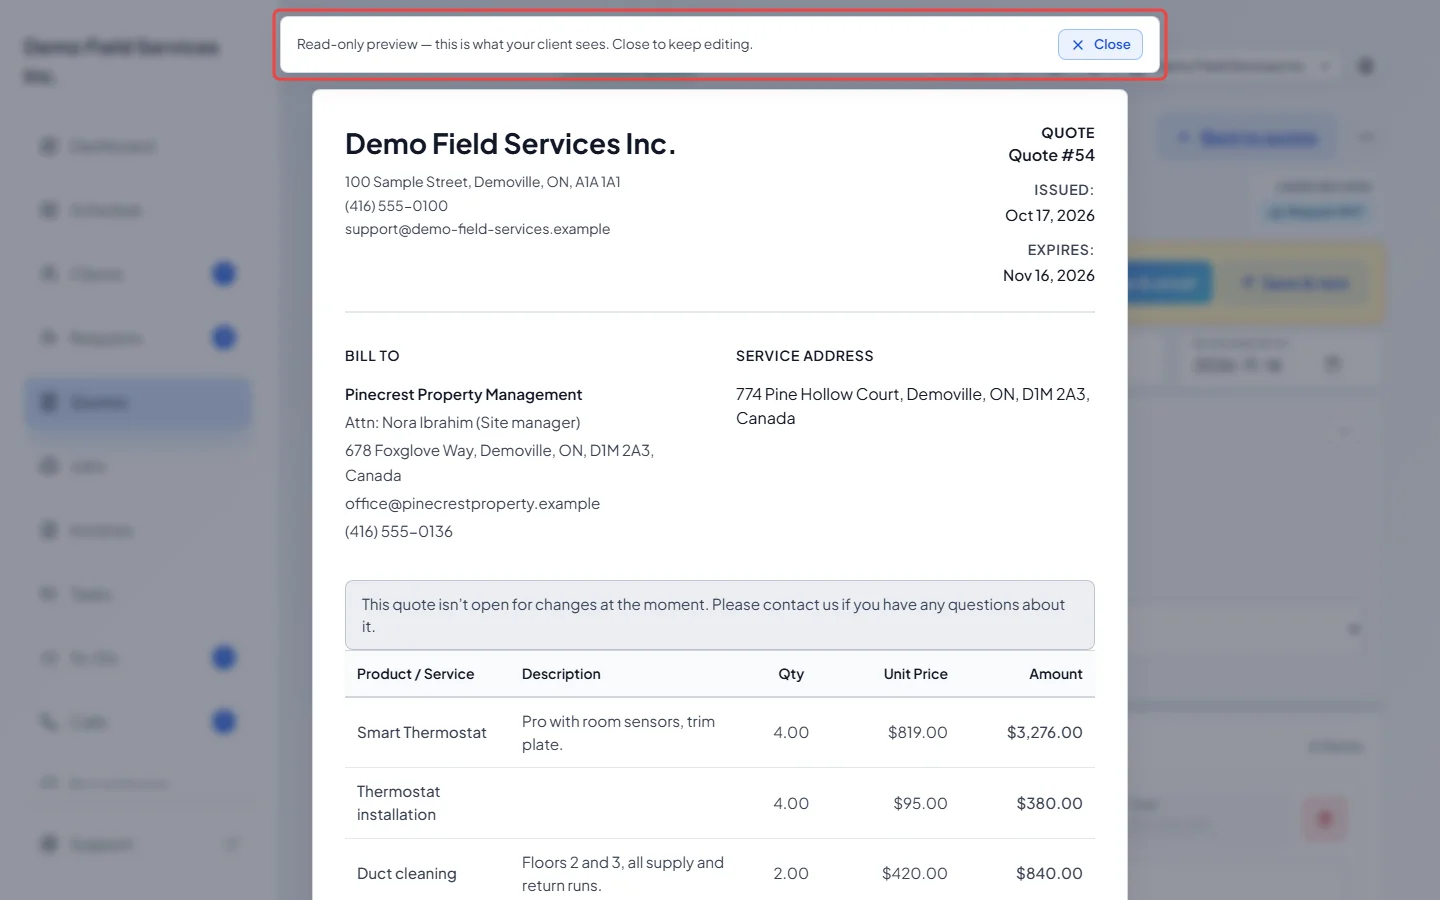Click the 'Unit Price' column header
The image size is (1440, 900).
915,674
